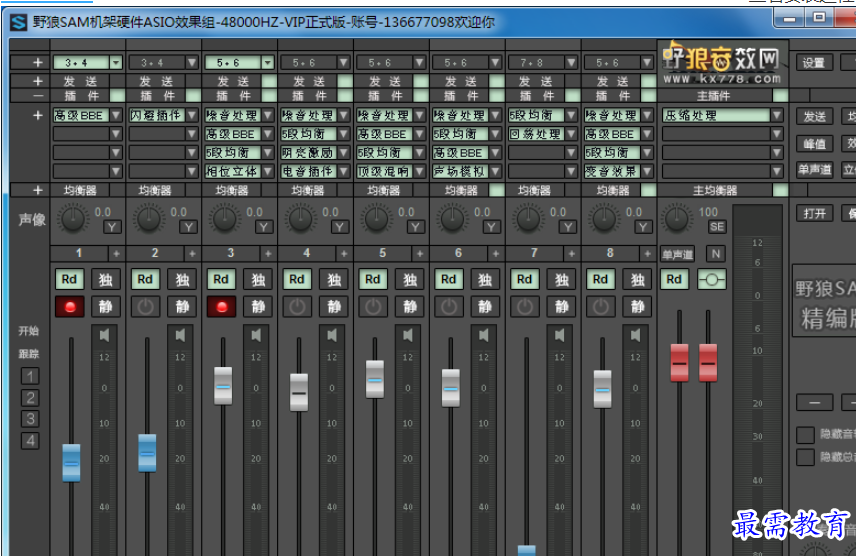Click the 均衡器 label on channel 2
Image resolution: width=856 pixels, height=556 pixels.
coord(156,190)
